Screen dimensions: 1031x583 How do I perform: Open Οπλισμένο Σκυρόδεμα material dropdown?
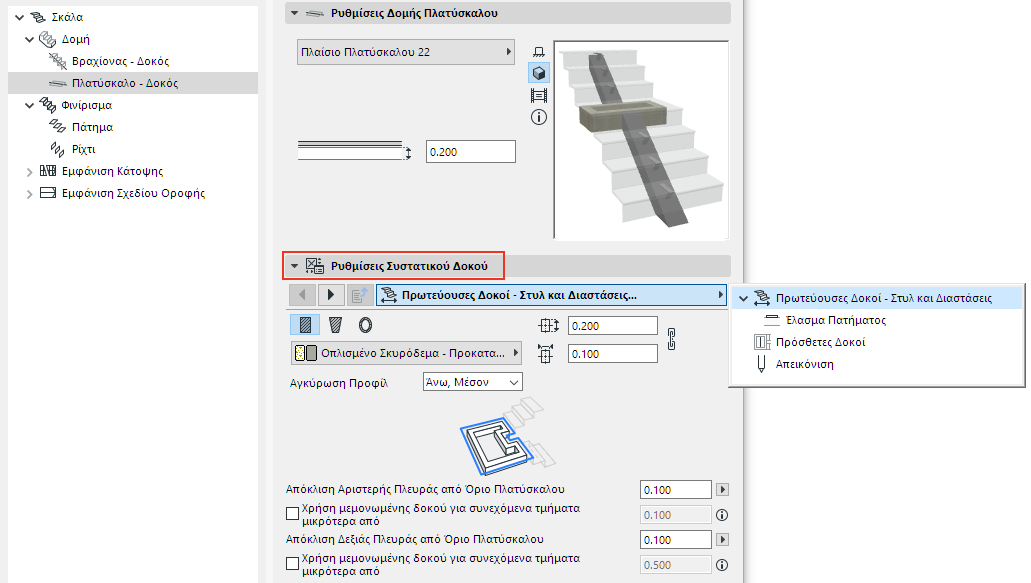point(406,353)
